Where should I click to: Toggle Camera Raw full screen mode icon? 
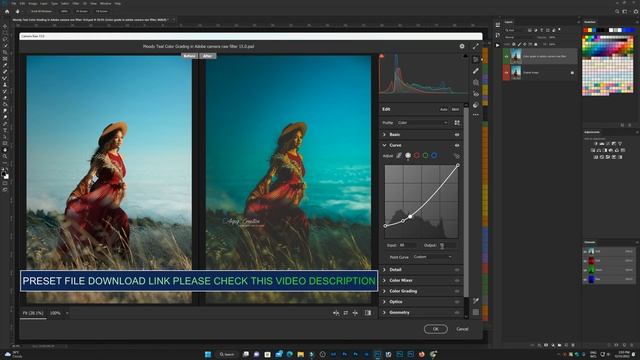pyautogui.click(x=476, y=46)
